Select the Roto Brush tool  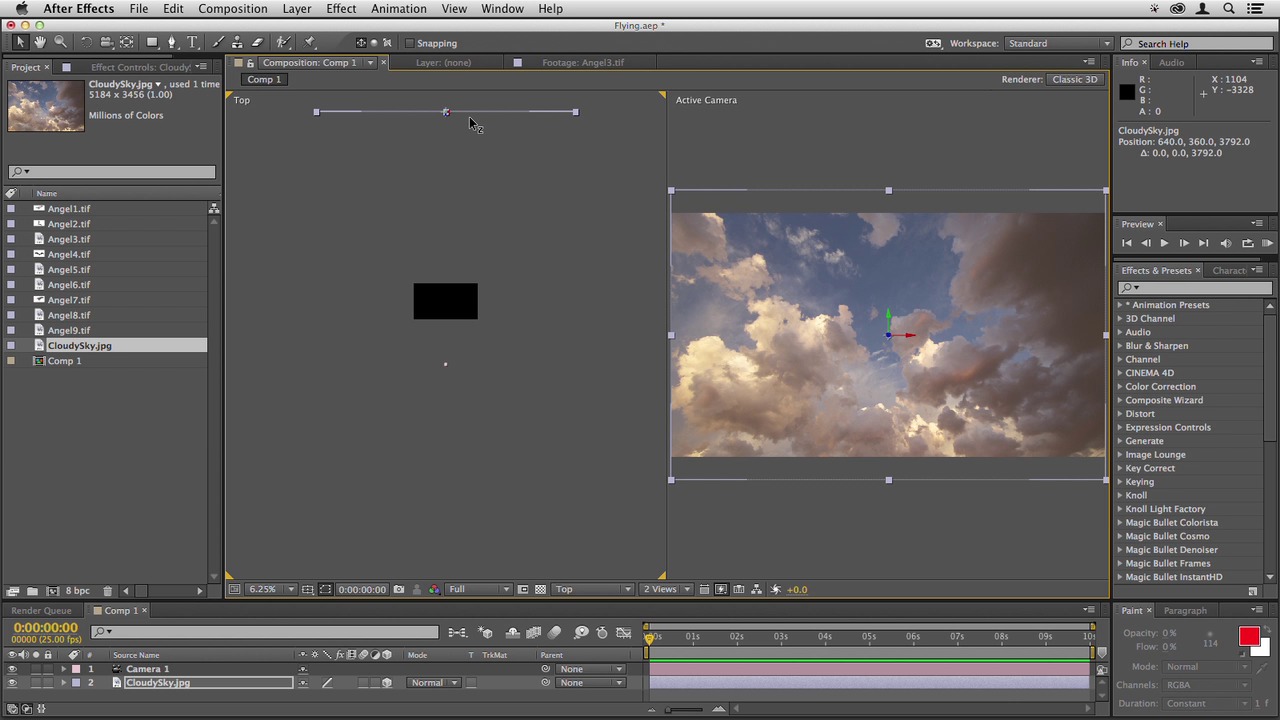pyautogui.click(x=284, y=42)
